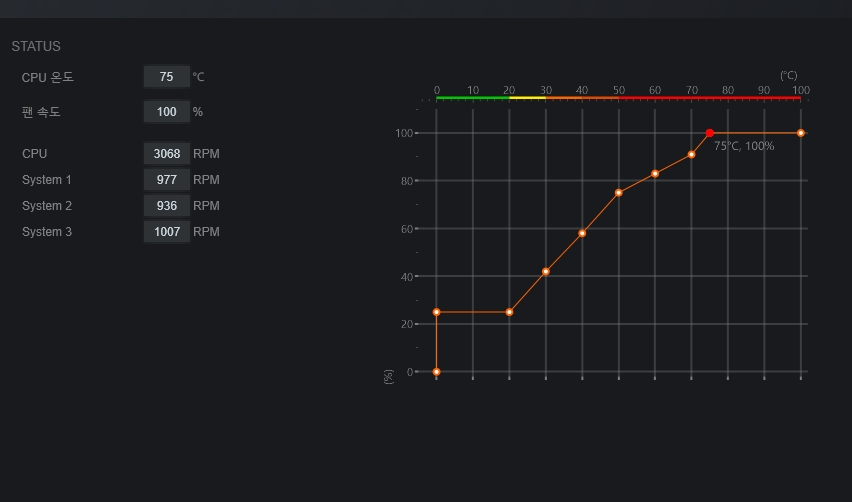Image resolution: width=852 pixels, height=502 pixels.
Task: Click the 50 temperature axis label
Action: pos(618,90)
